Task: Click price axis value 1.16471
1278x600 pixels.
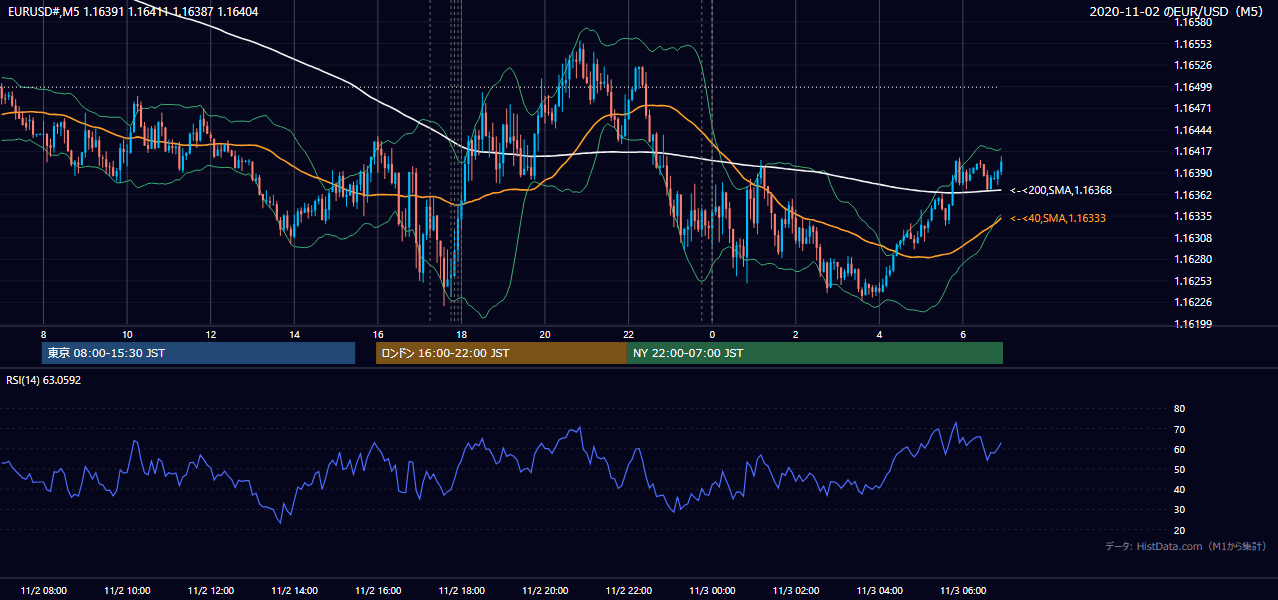Action: tap(1193, 108)
